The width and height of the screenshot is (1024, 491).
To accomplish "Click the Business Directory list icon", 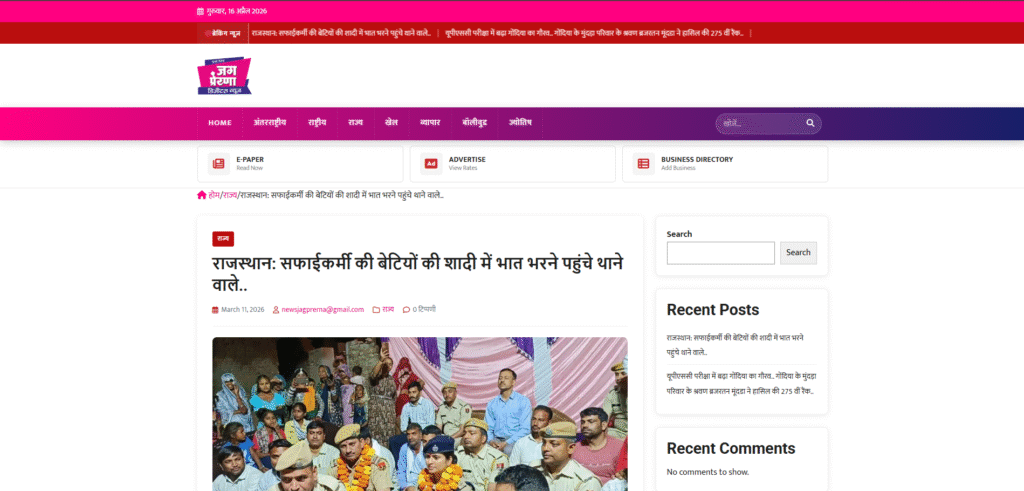I will click(x=643, y=164).
